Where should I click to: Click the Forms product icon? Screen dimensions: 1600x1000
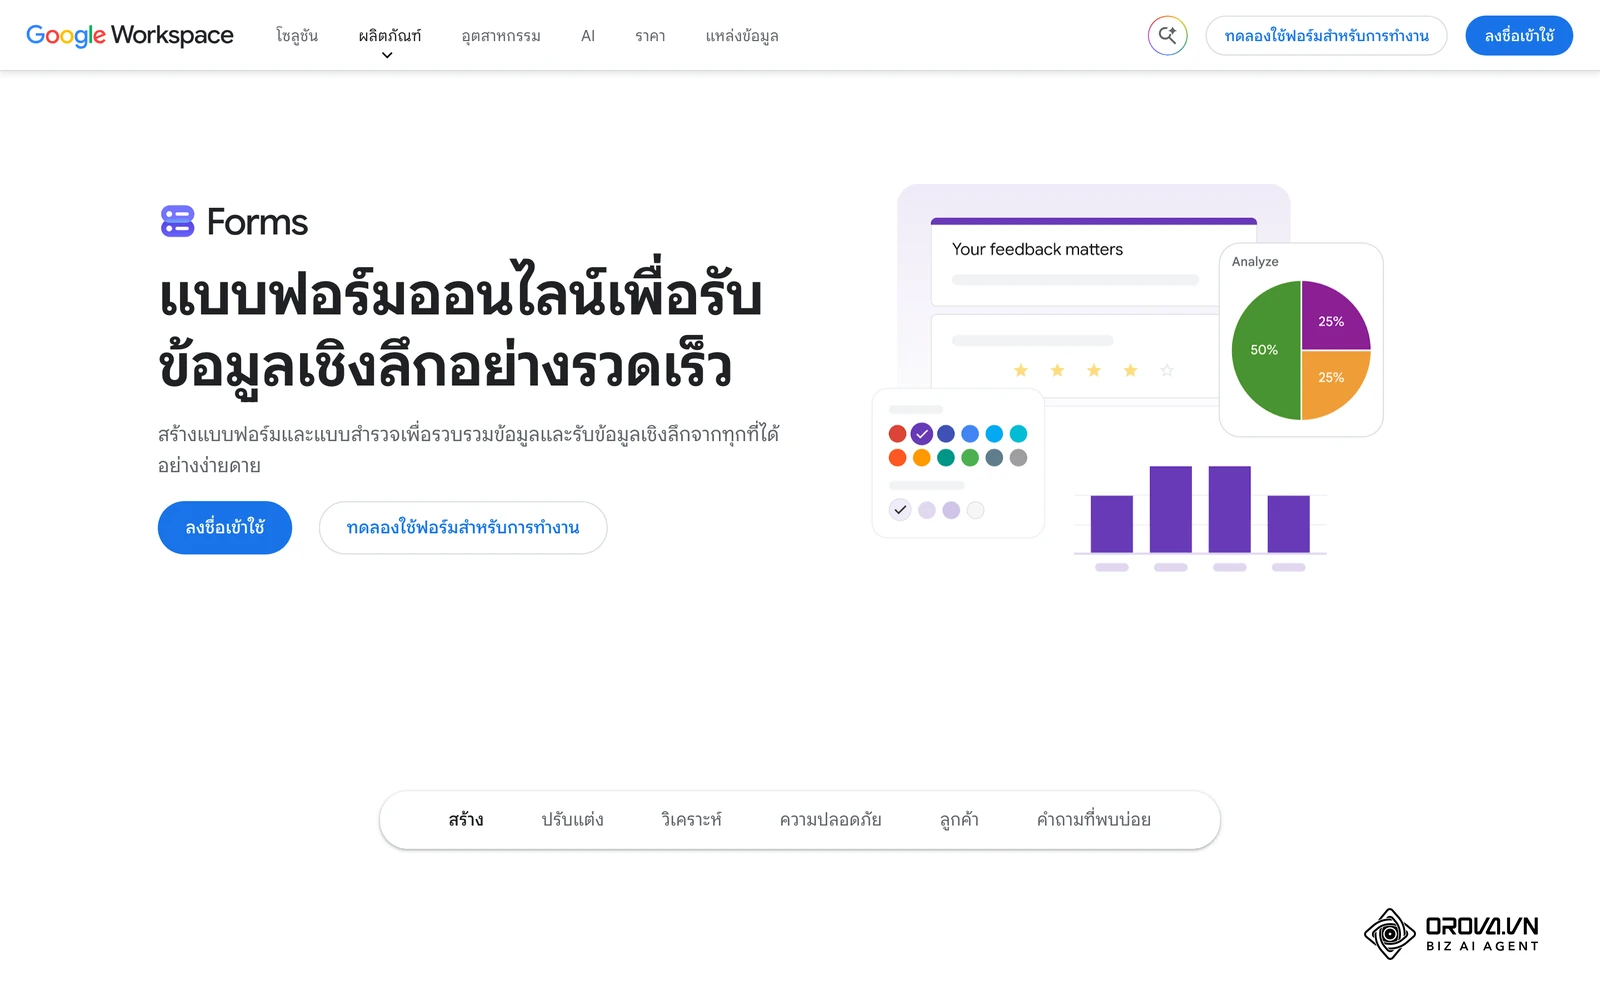pyautogui.click(x=177, y=221)
